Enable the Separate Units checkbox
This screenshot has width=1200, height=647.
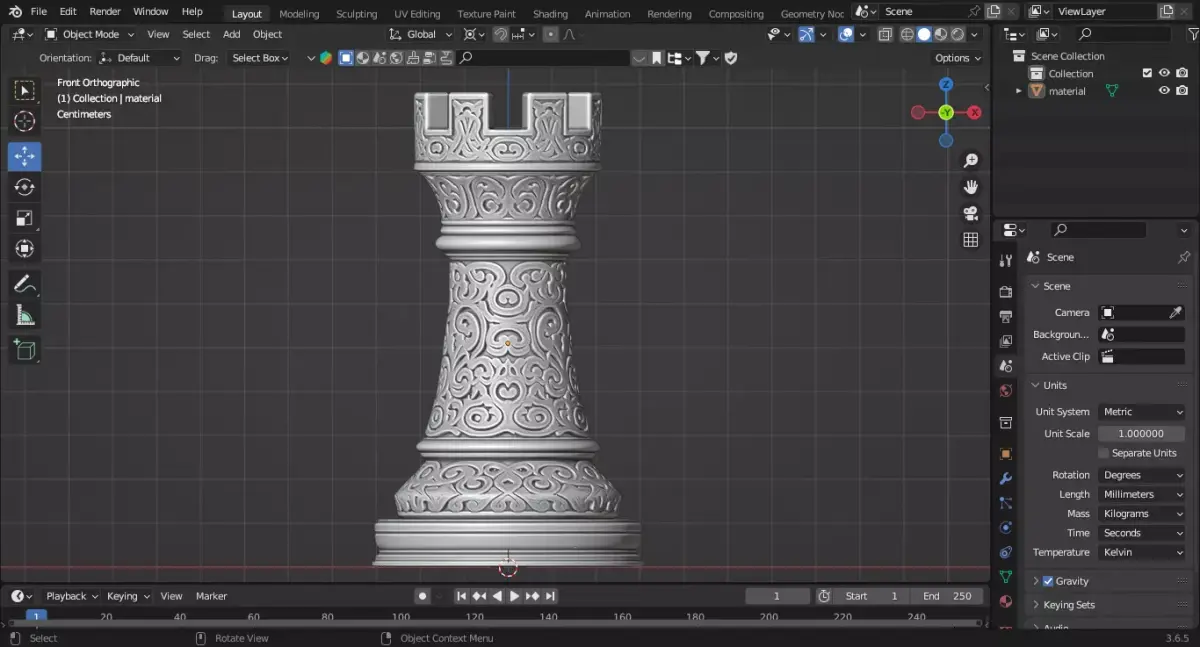click(x=1104, y=453)
